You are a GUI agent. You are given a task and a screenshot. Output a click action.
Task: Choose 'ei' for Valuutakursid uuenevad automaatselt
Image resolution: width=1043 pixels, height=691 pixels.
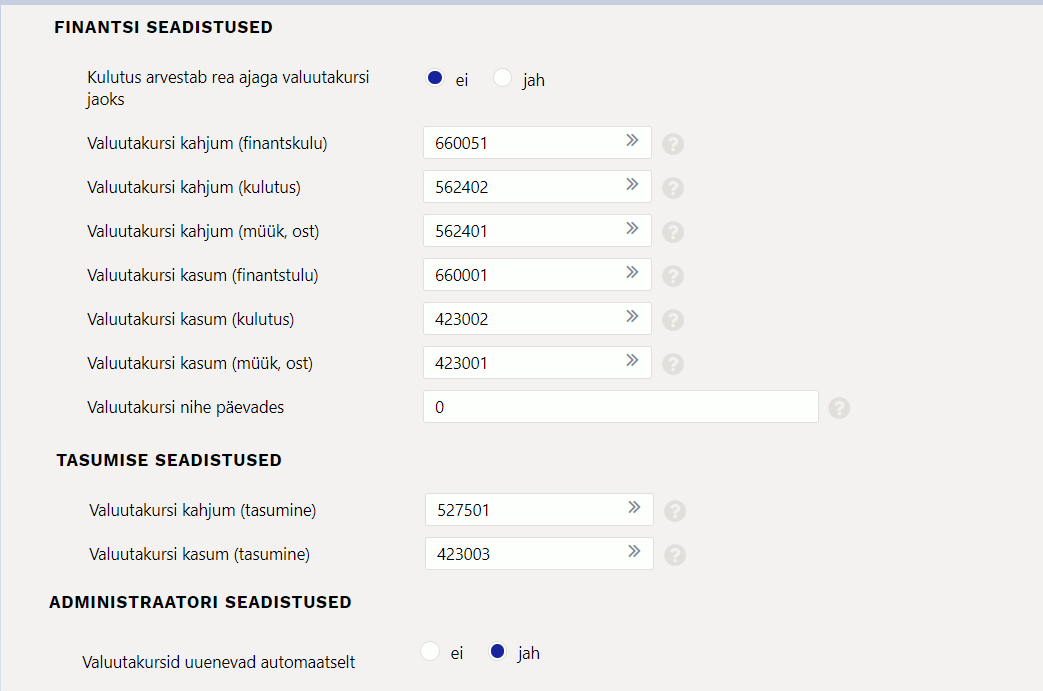click(x=431, y=652)
